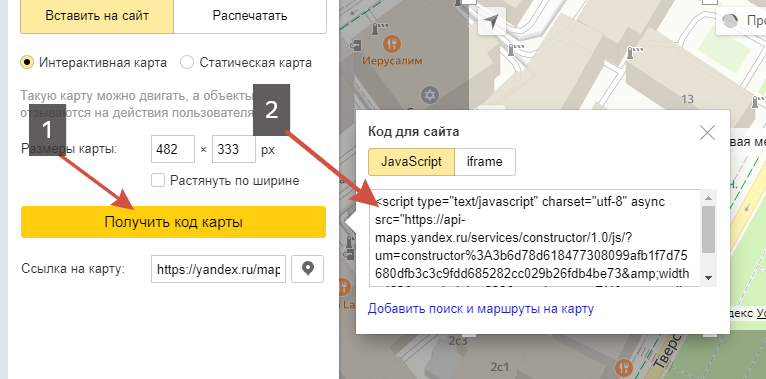Viewport: 766px width, 379px height.
Task: Click the building number 13 on the map
Action: [687, 99]
